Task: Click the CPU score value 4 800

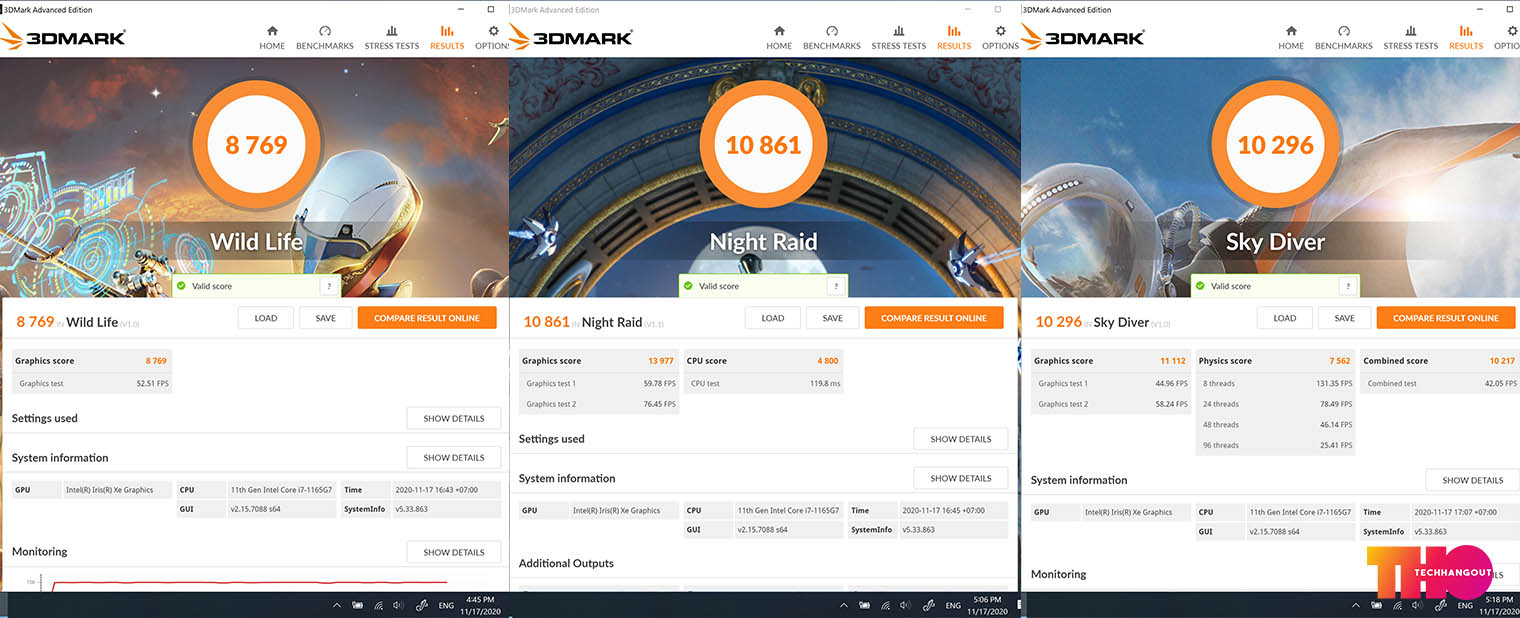Action: (829, 361)
